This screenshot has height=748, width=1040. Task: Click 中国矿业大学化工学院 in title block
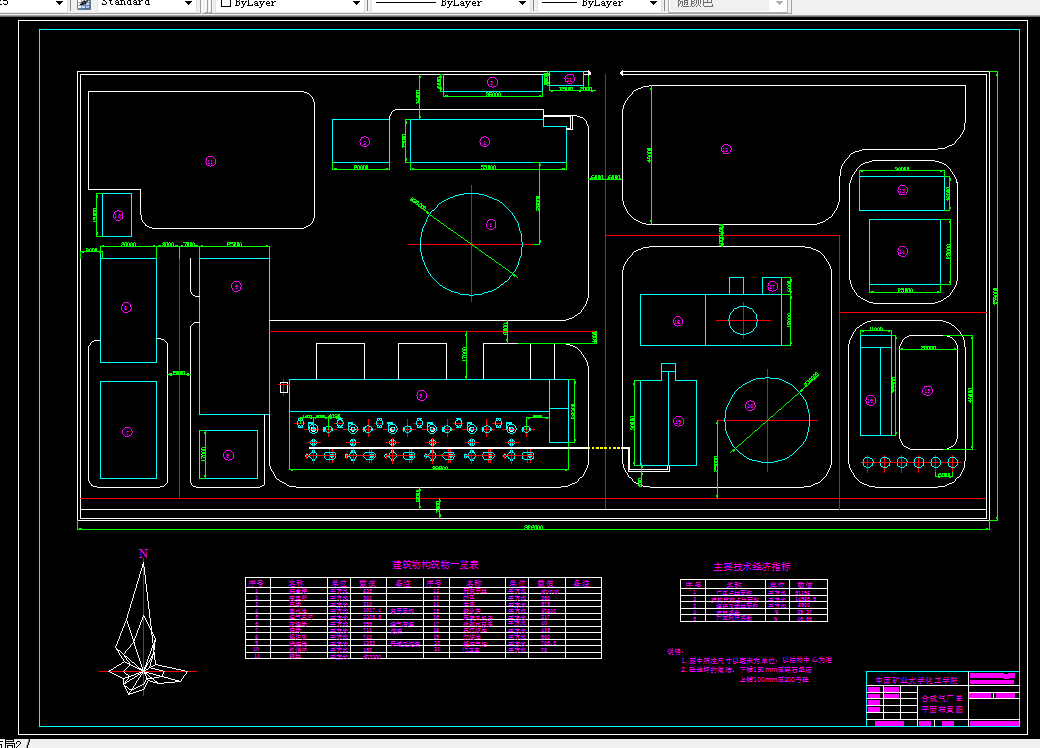tap(917, 680)
